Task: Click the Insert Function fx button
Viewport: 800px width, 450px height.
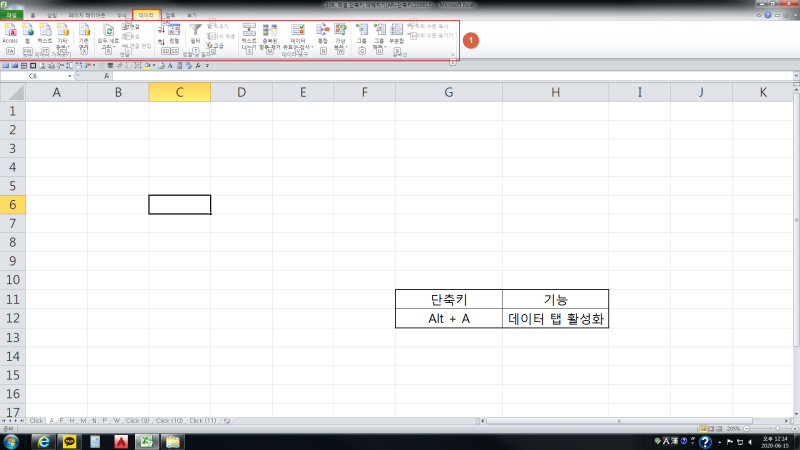Action: coord(107,76)
